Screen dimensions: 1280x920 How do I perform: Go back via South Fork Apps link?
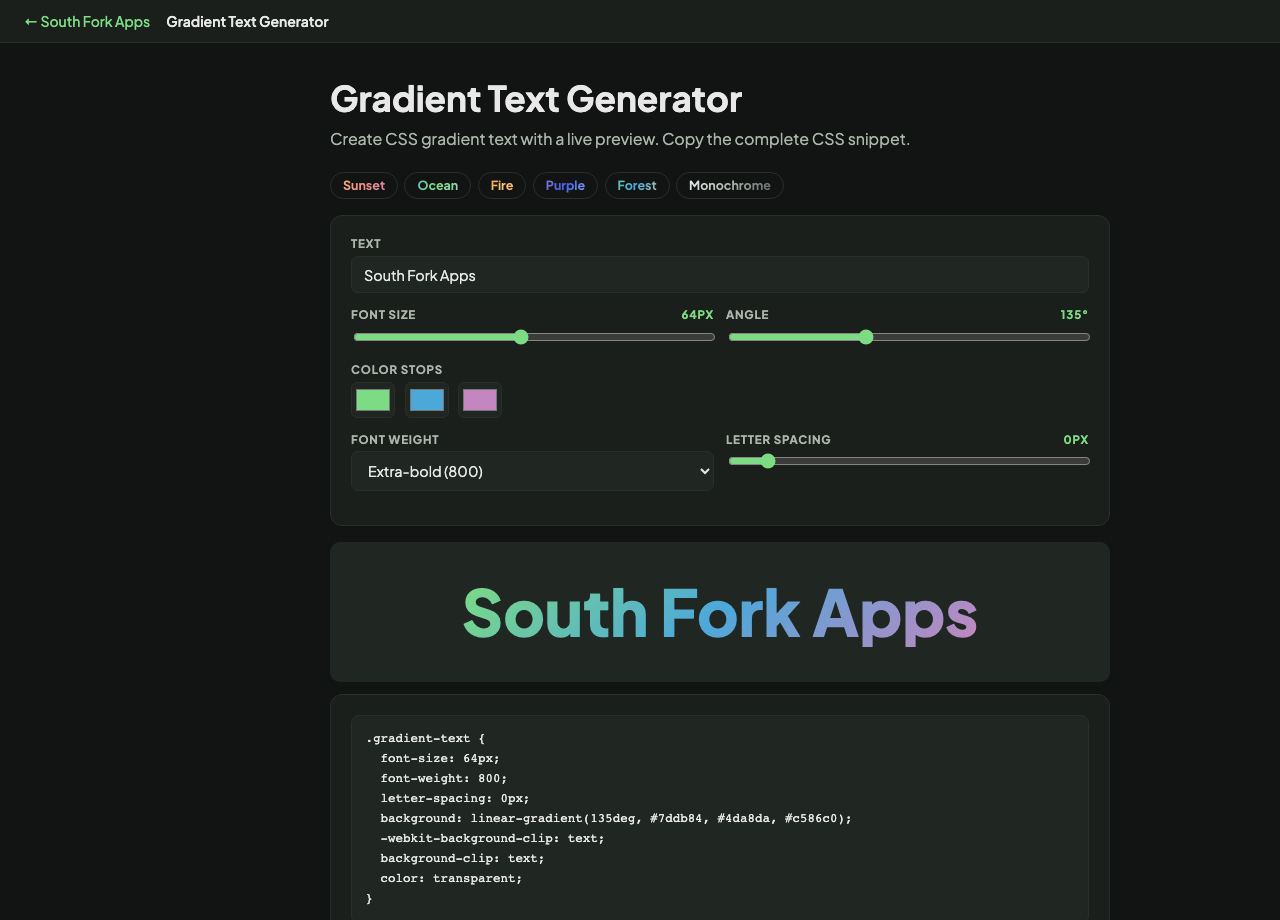87,21
